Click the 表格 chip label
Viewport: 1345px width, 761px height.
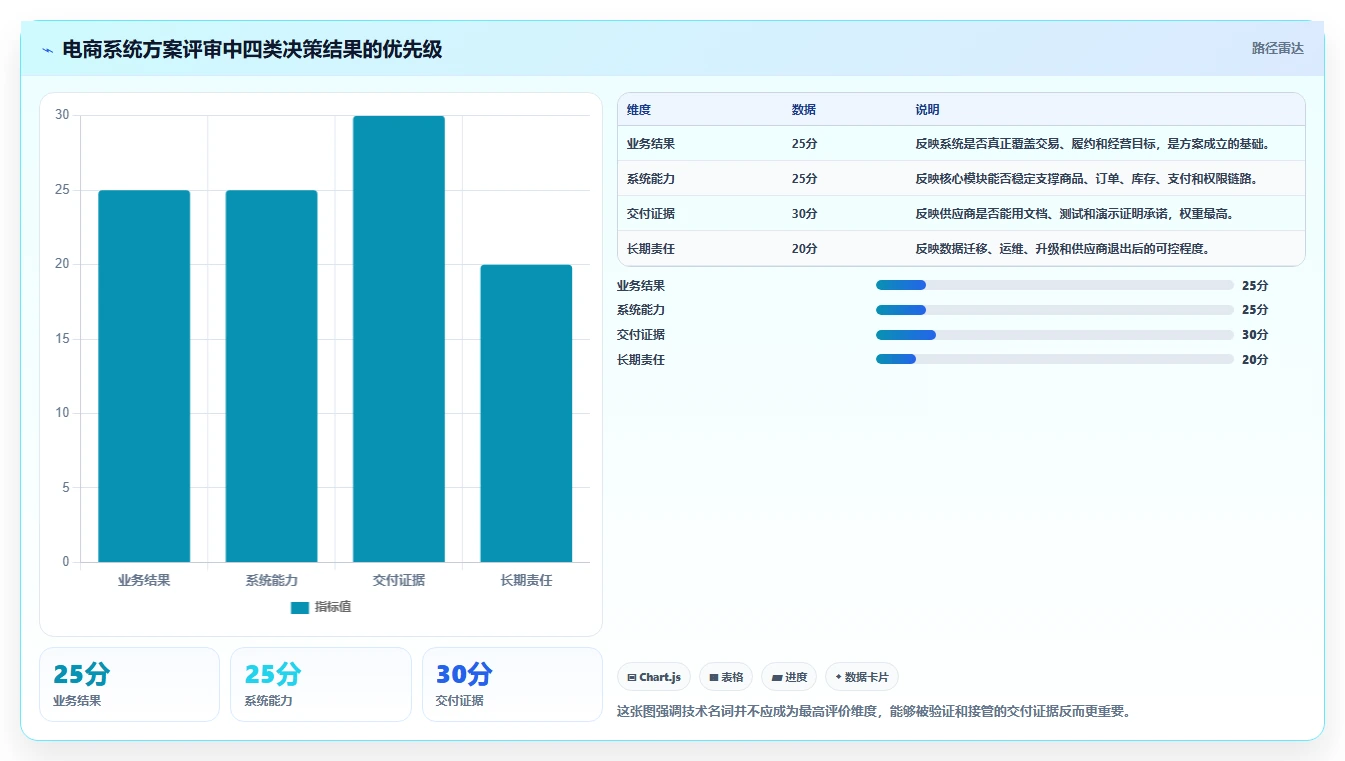pos(732,677)
